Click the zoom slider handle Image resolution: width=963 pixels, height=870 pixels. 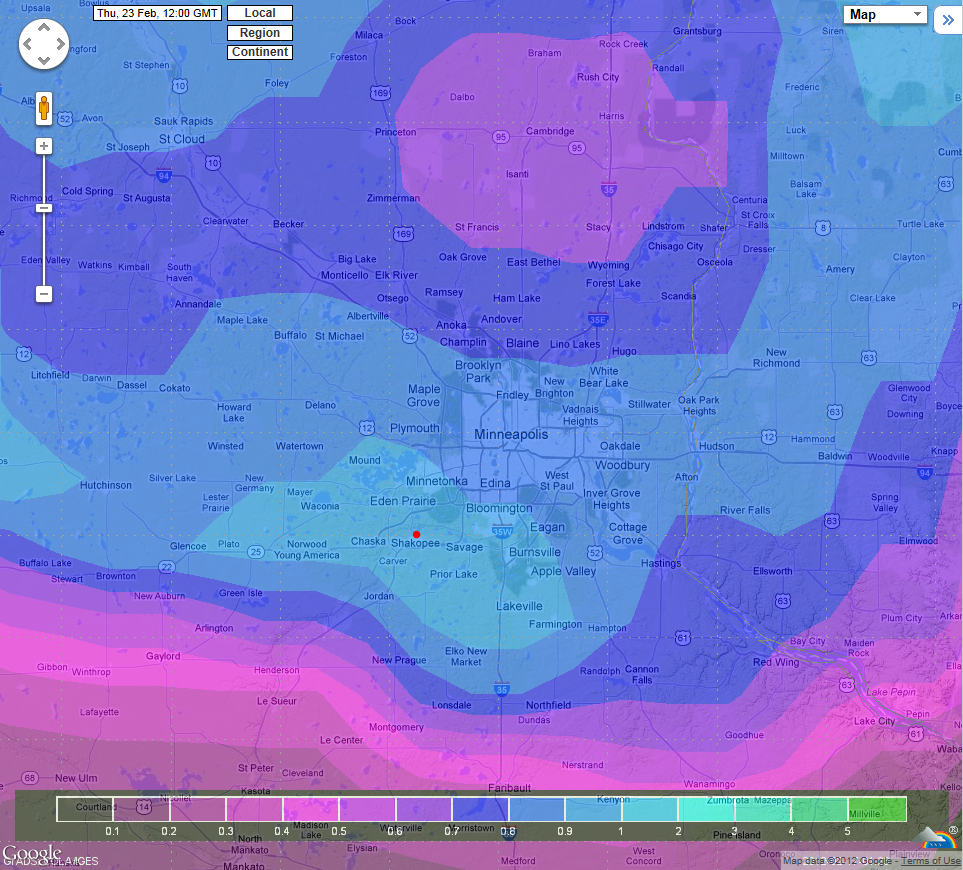point(44,207)
